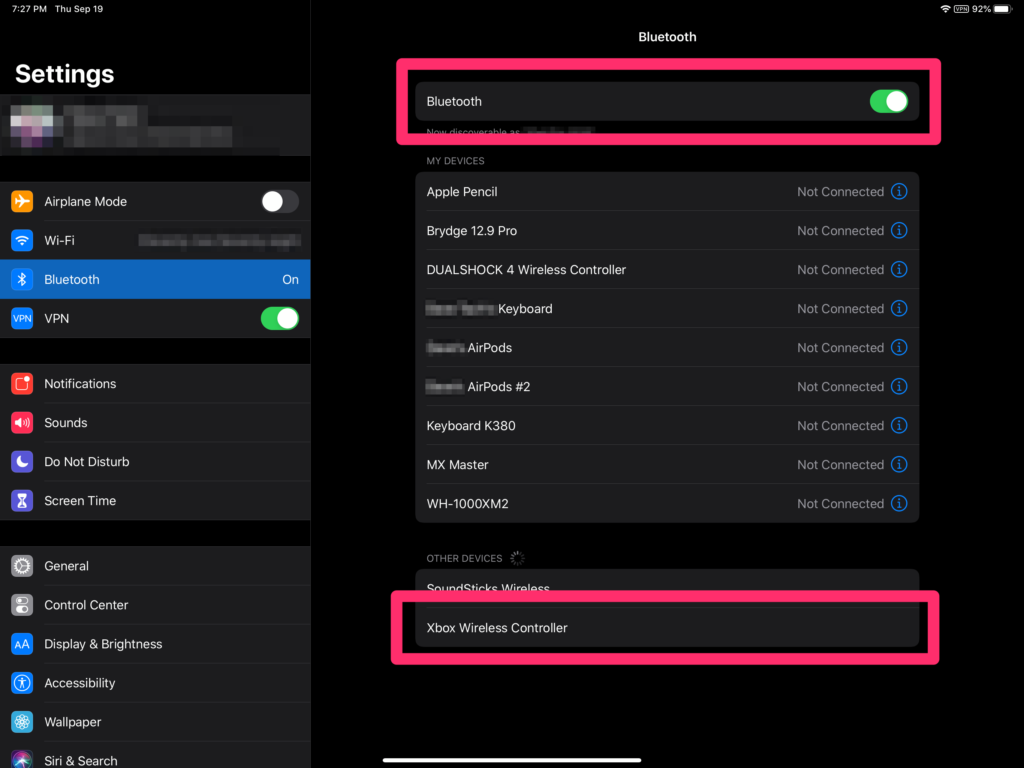Pair with SoundSticks Wireless

[x=667, y=588]
